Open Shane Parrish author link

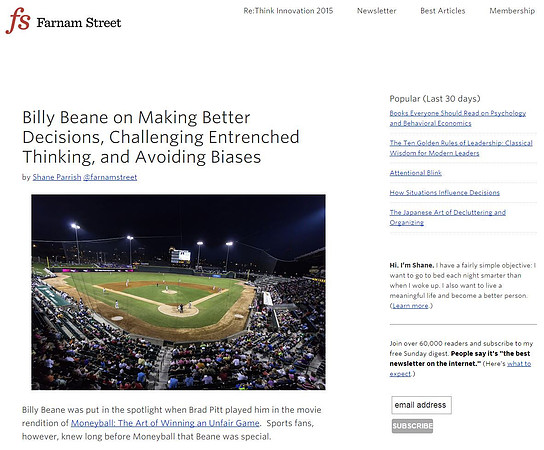[57, 177]
